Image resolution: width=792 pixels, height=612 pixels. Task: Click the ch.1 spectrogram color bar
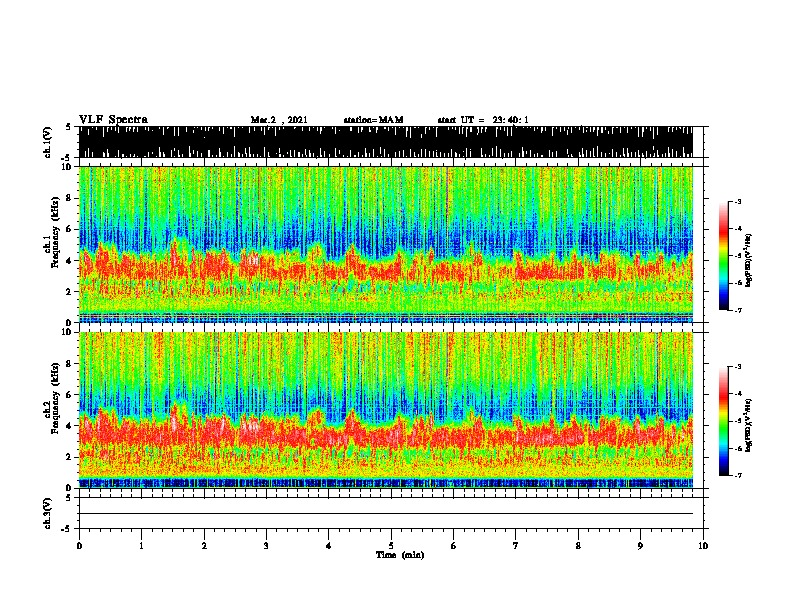point(724,256)
